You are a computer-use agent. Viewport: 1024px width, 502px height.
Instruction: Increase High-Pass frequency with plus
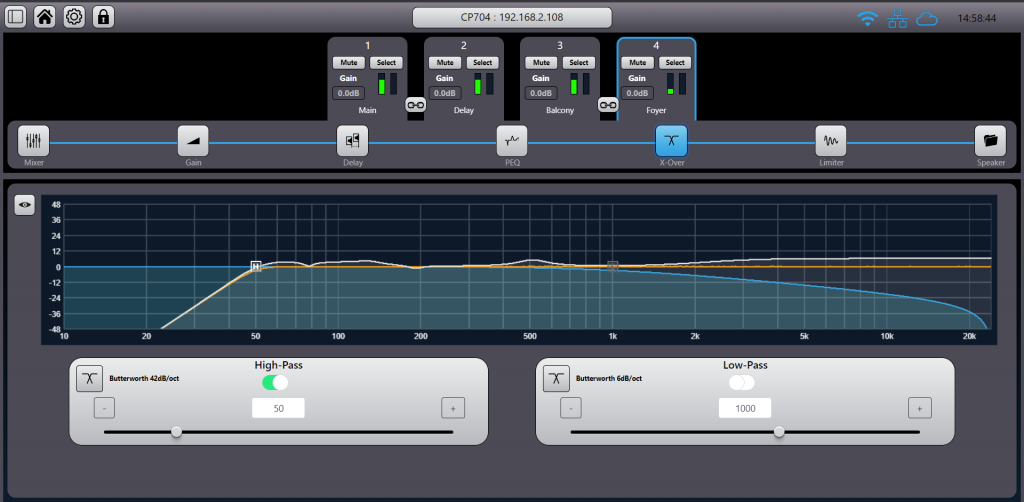click(x=453, y=408)
